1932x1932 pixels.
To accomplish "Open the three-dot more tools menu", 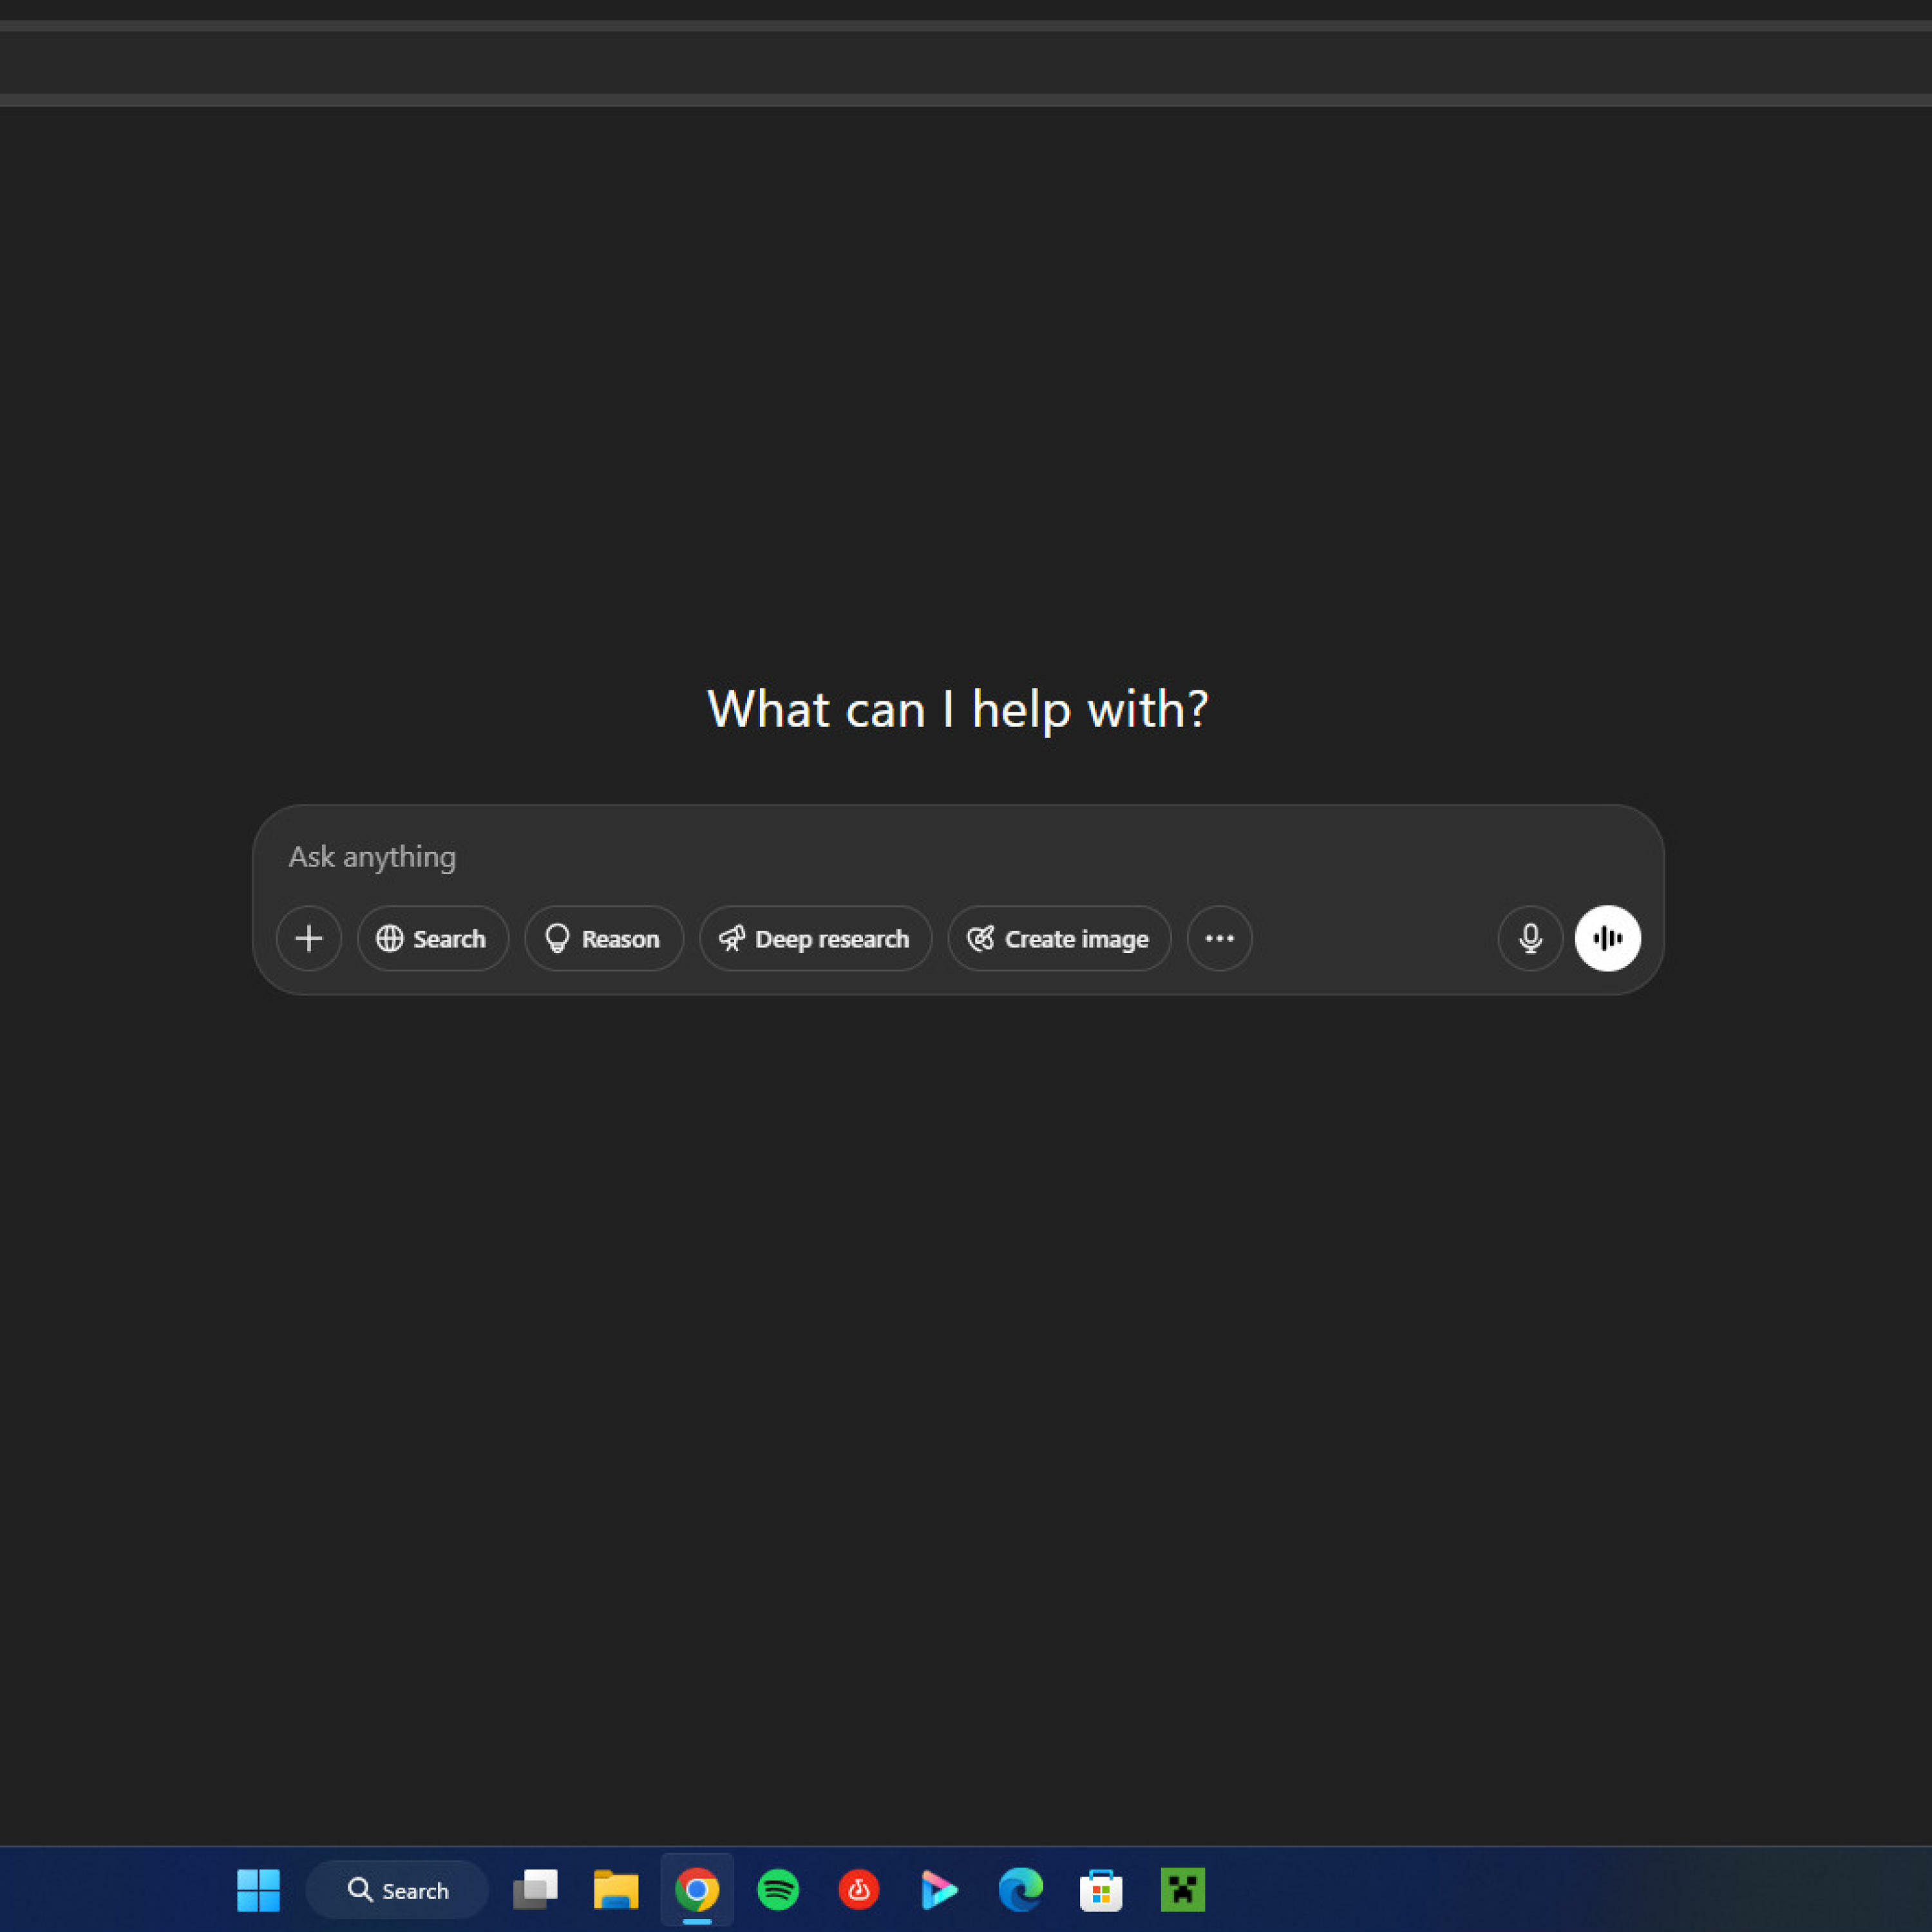I will tap(1219, 938).
